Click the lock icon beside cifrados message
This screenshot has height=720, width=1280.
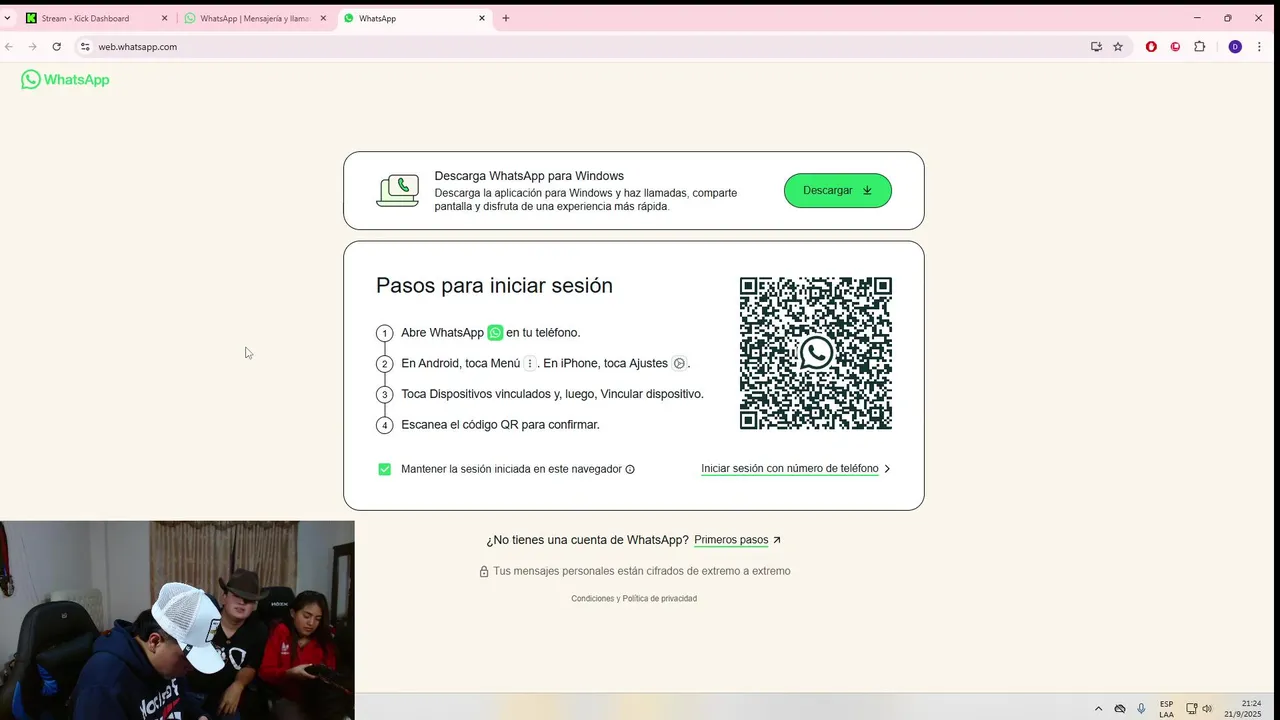coord(484,571)
